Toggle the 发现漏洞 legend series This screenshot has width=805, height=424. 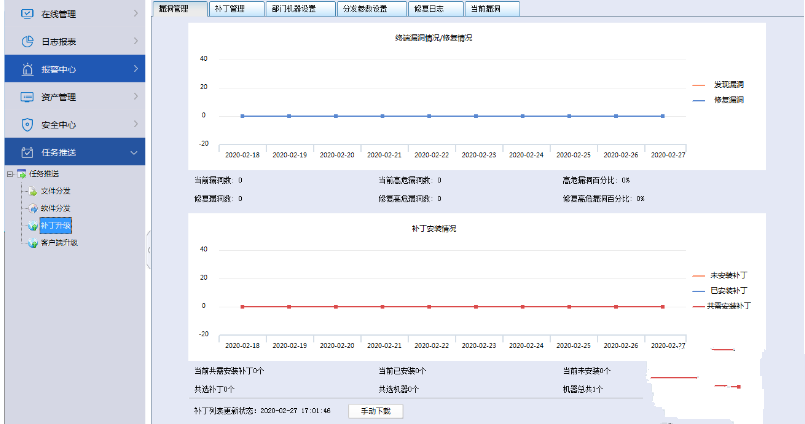click(718, 85)
